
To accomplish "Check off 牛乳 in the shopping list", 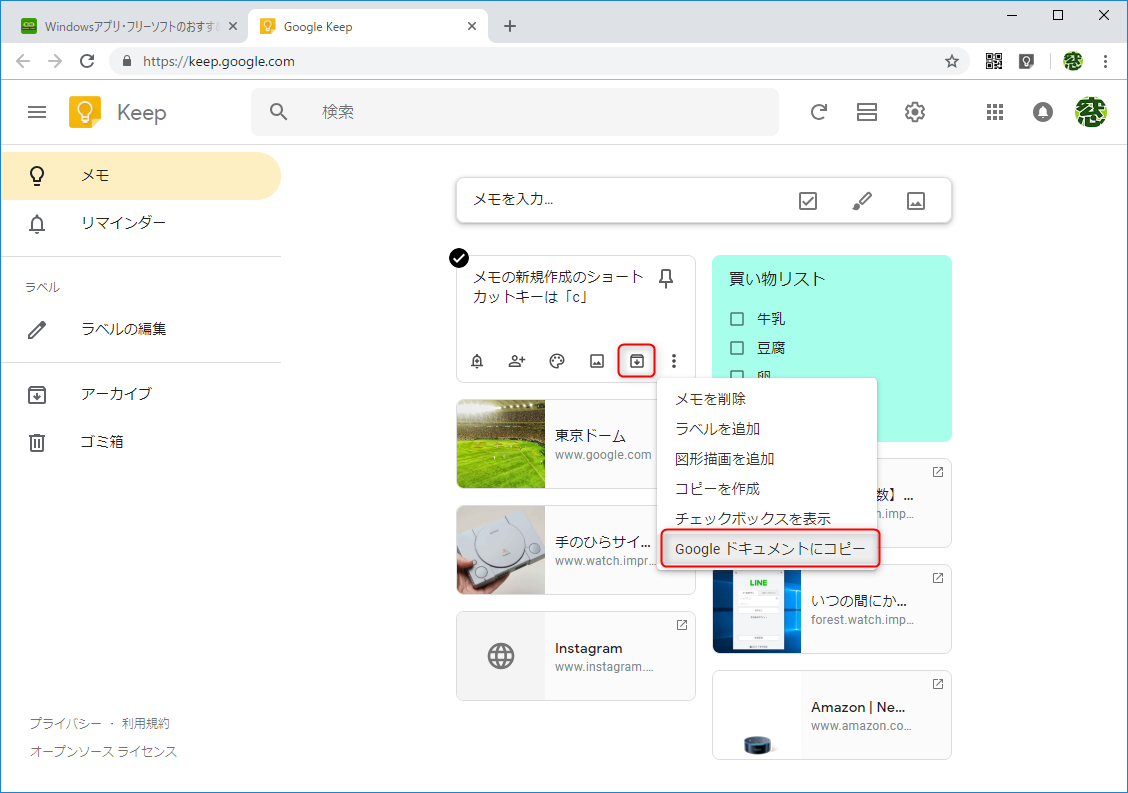I will click(737, 316).
